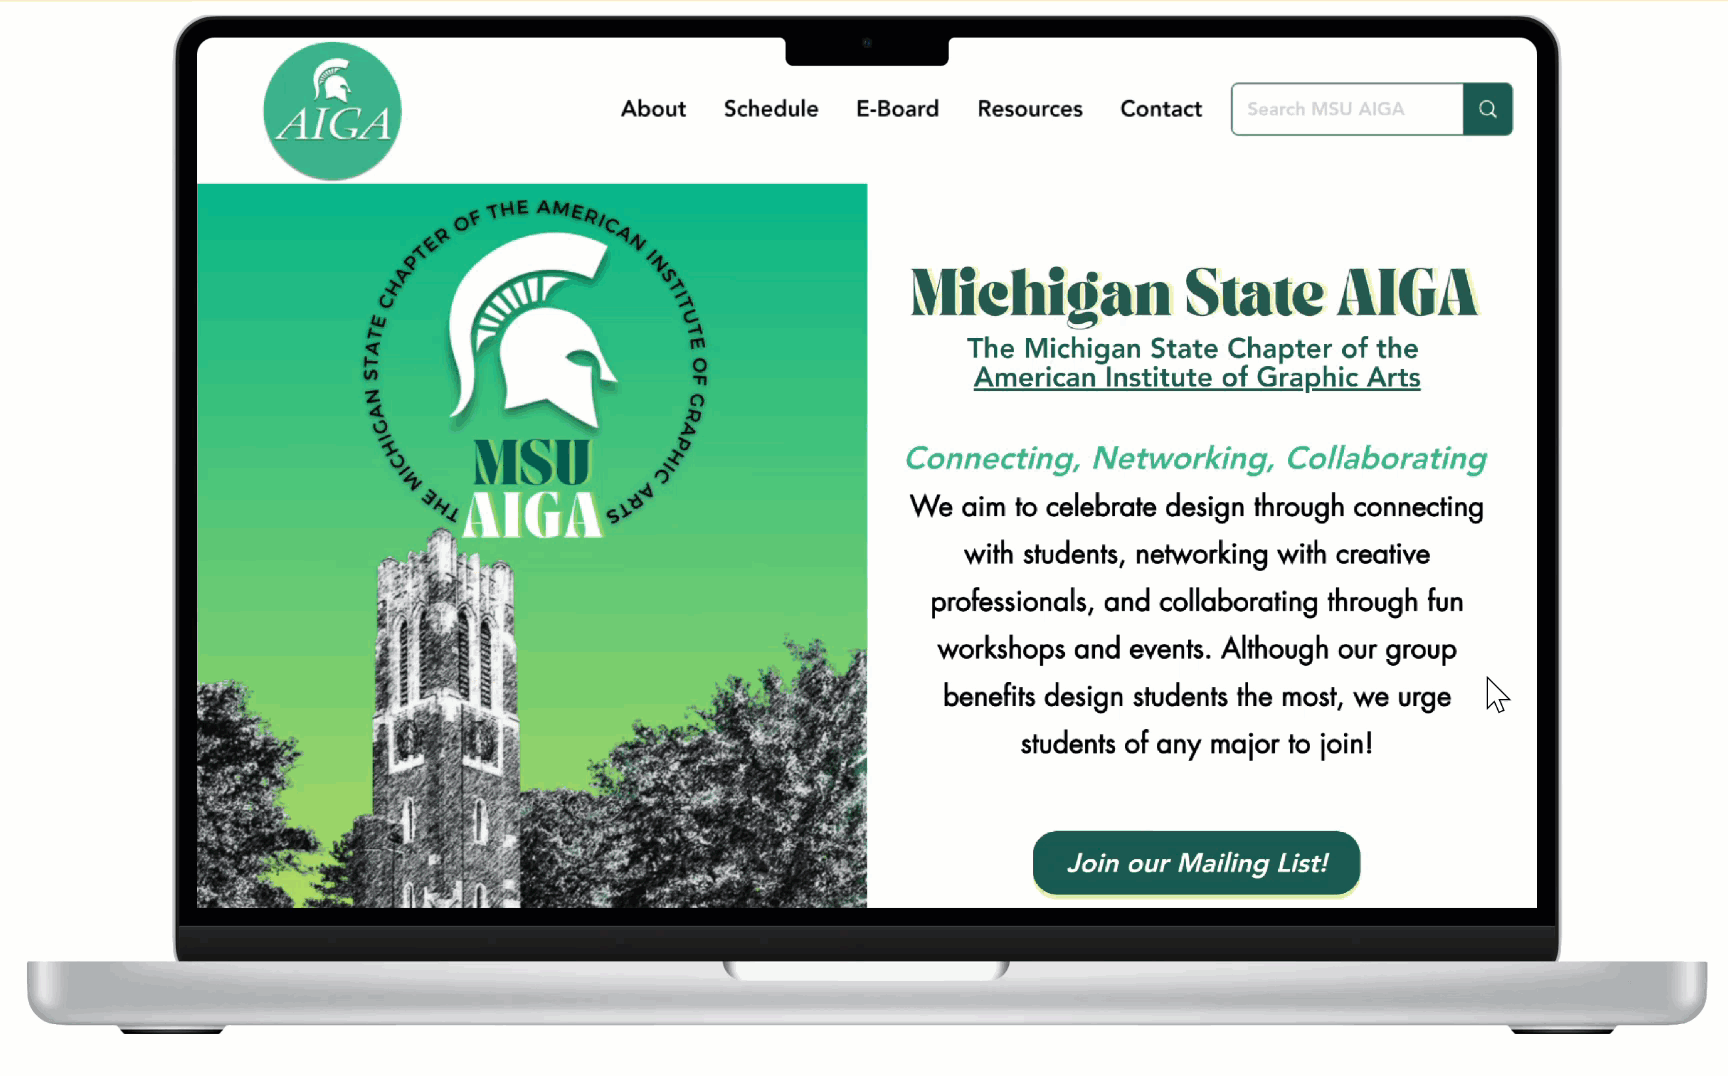Click The Michigan State Chapter subtitle
The width and height of the screenshot is (1728, 1076).
point(1192,348)
